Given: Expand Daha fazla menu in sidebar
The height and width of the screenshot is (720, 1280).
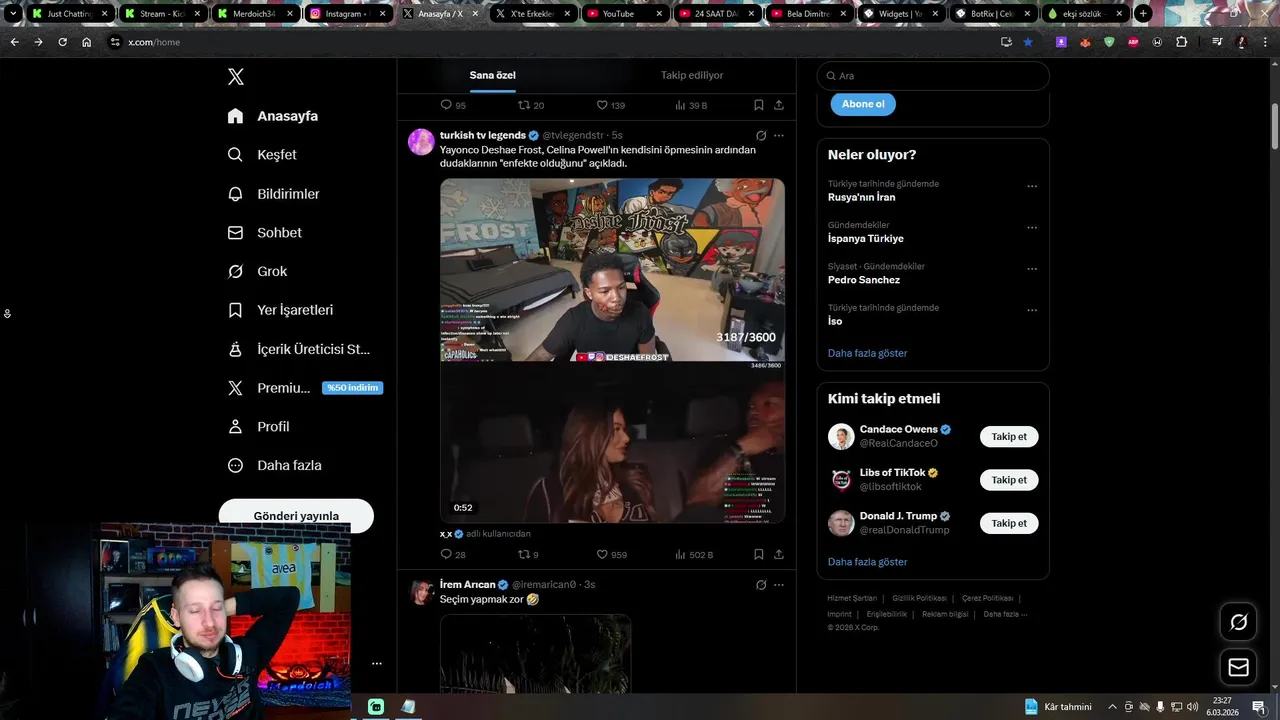Looking at the screenshot, I should [x=274, y=465].
